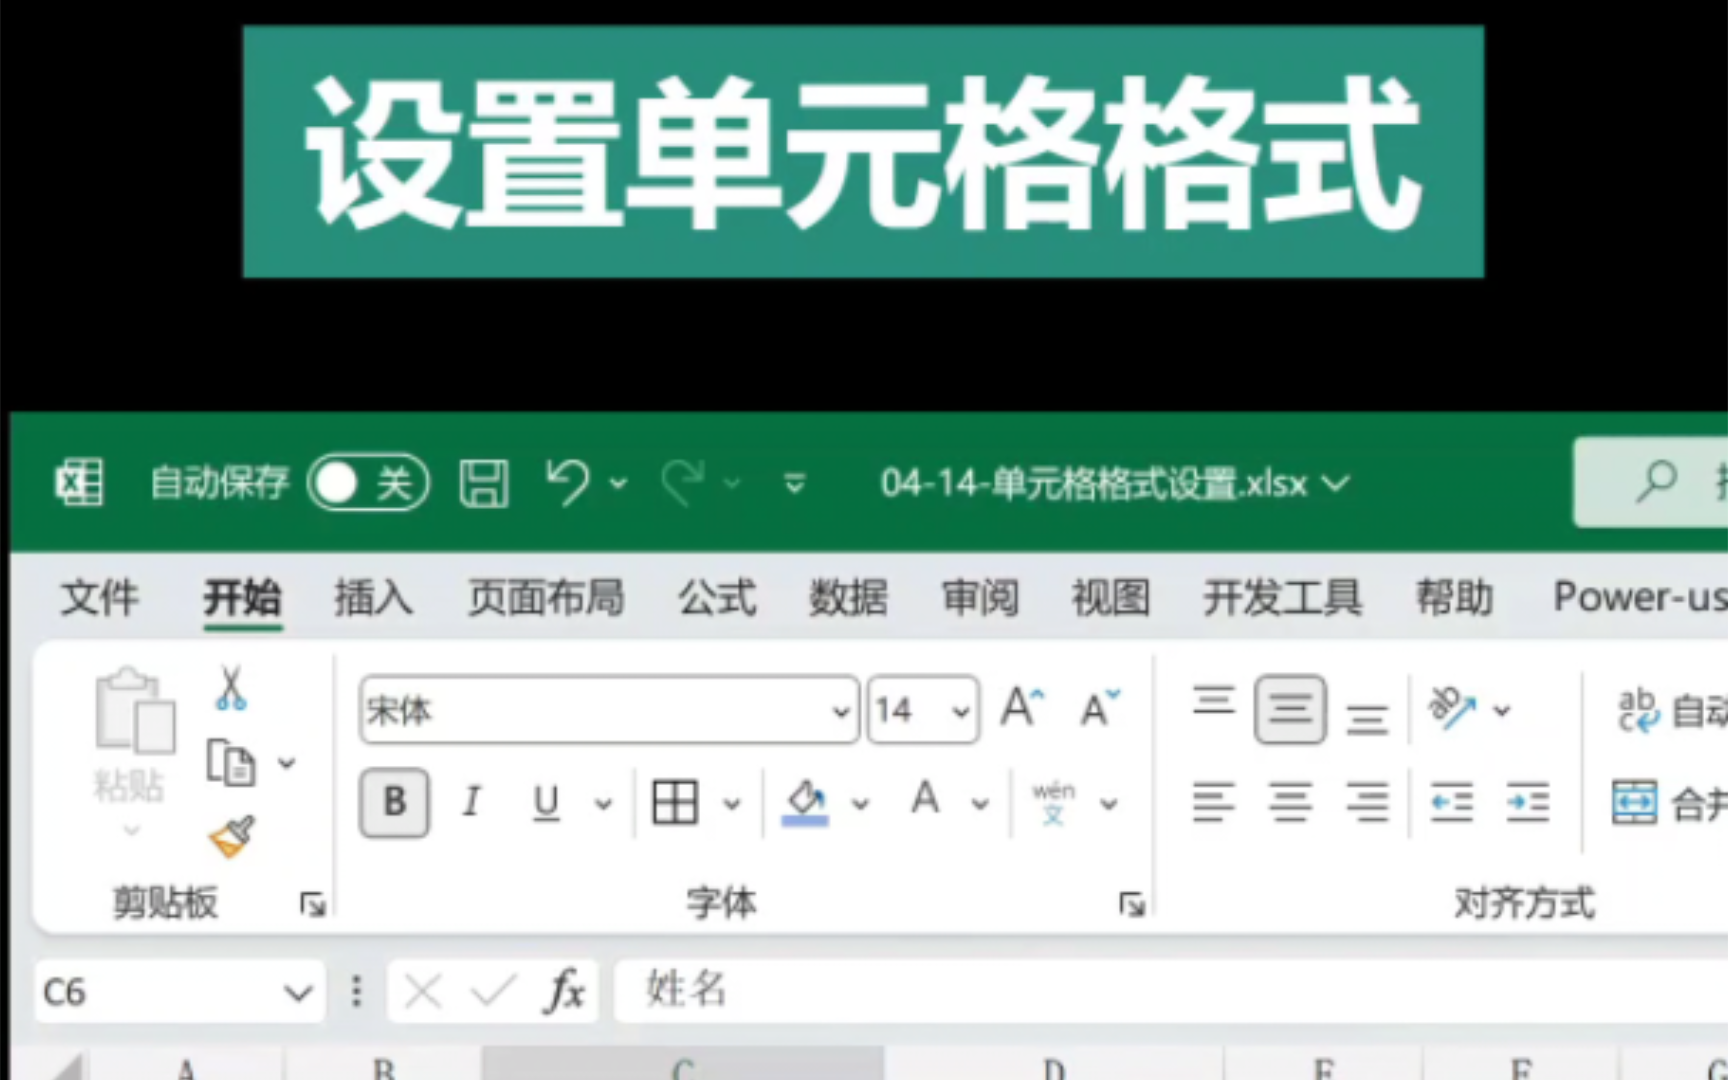
Task: Open the 页面布局 (Page Layout) tab
Action: (x=546, y=598)
